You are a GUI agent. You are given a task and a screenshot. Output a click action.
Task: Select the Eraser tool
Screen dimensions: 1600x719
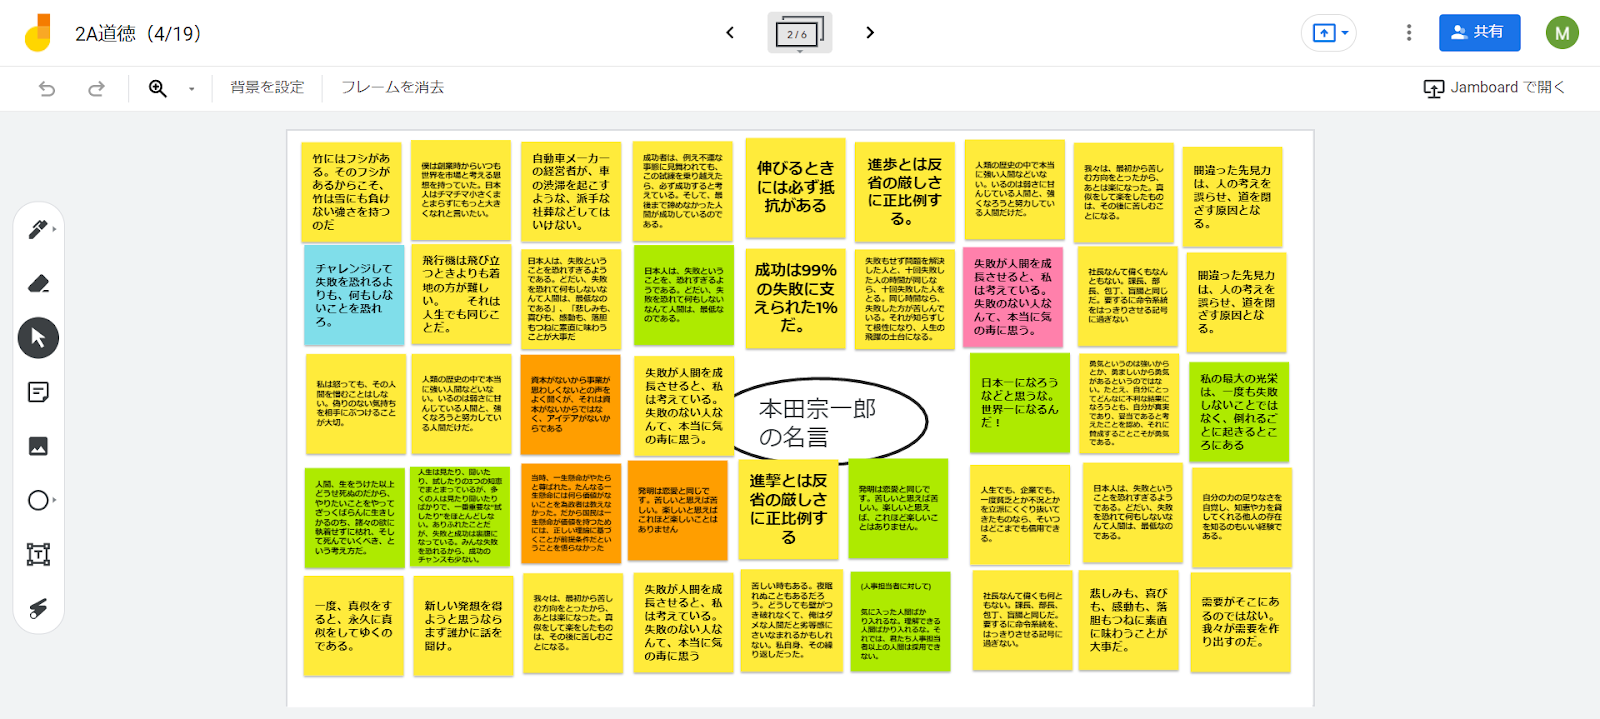pyautogui.click(x=38, y=284)
